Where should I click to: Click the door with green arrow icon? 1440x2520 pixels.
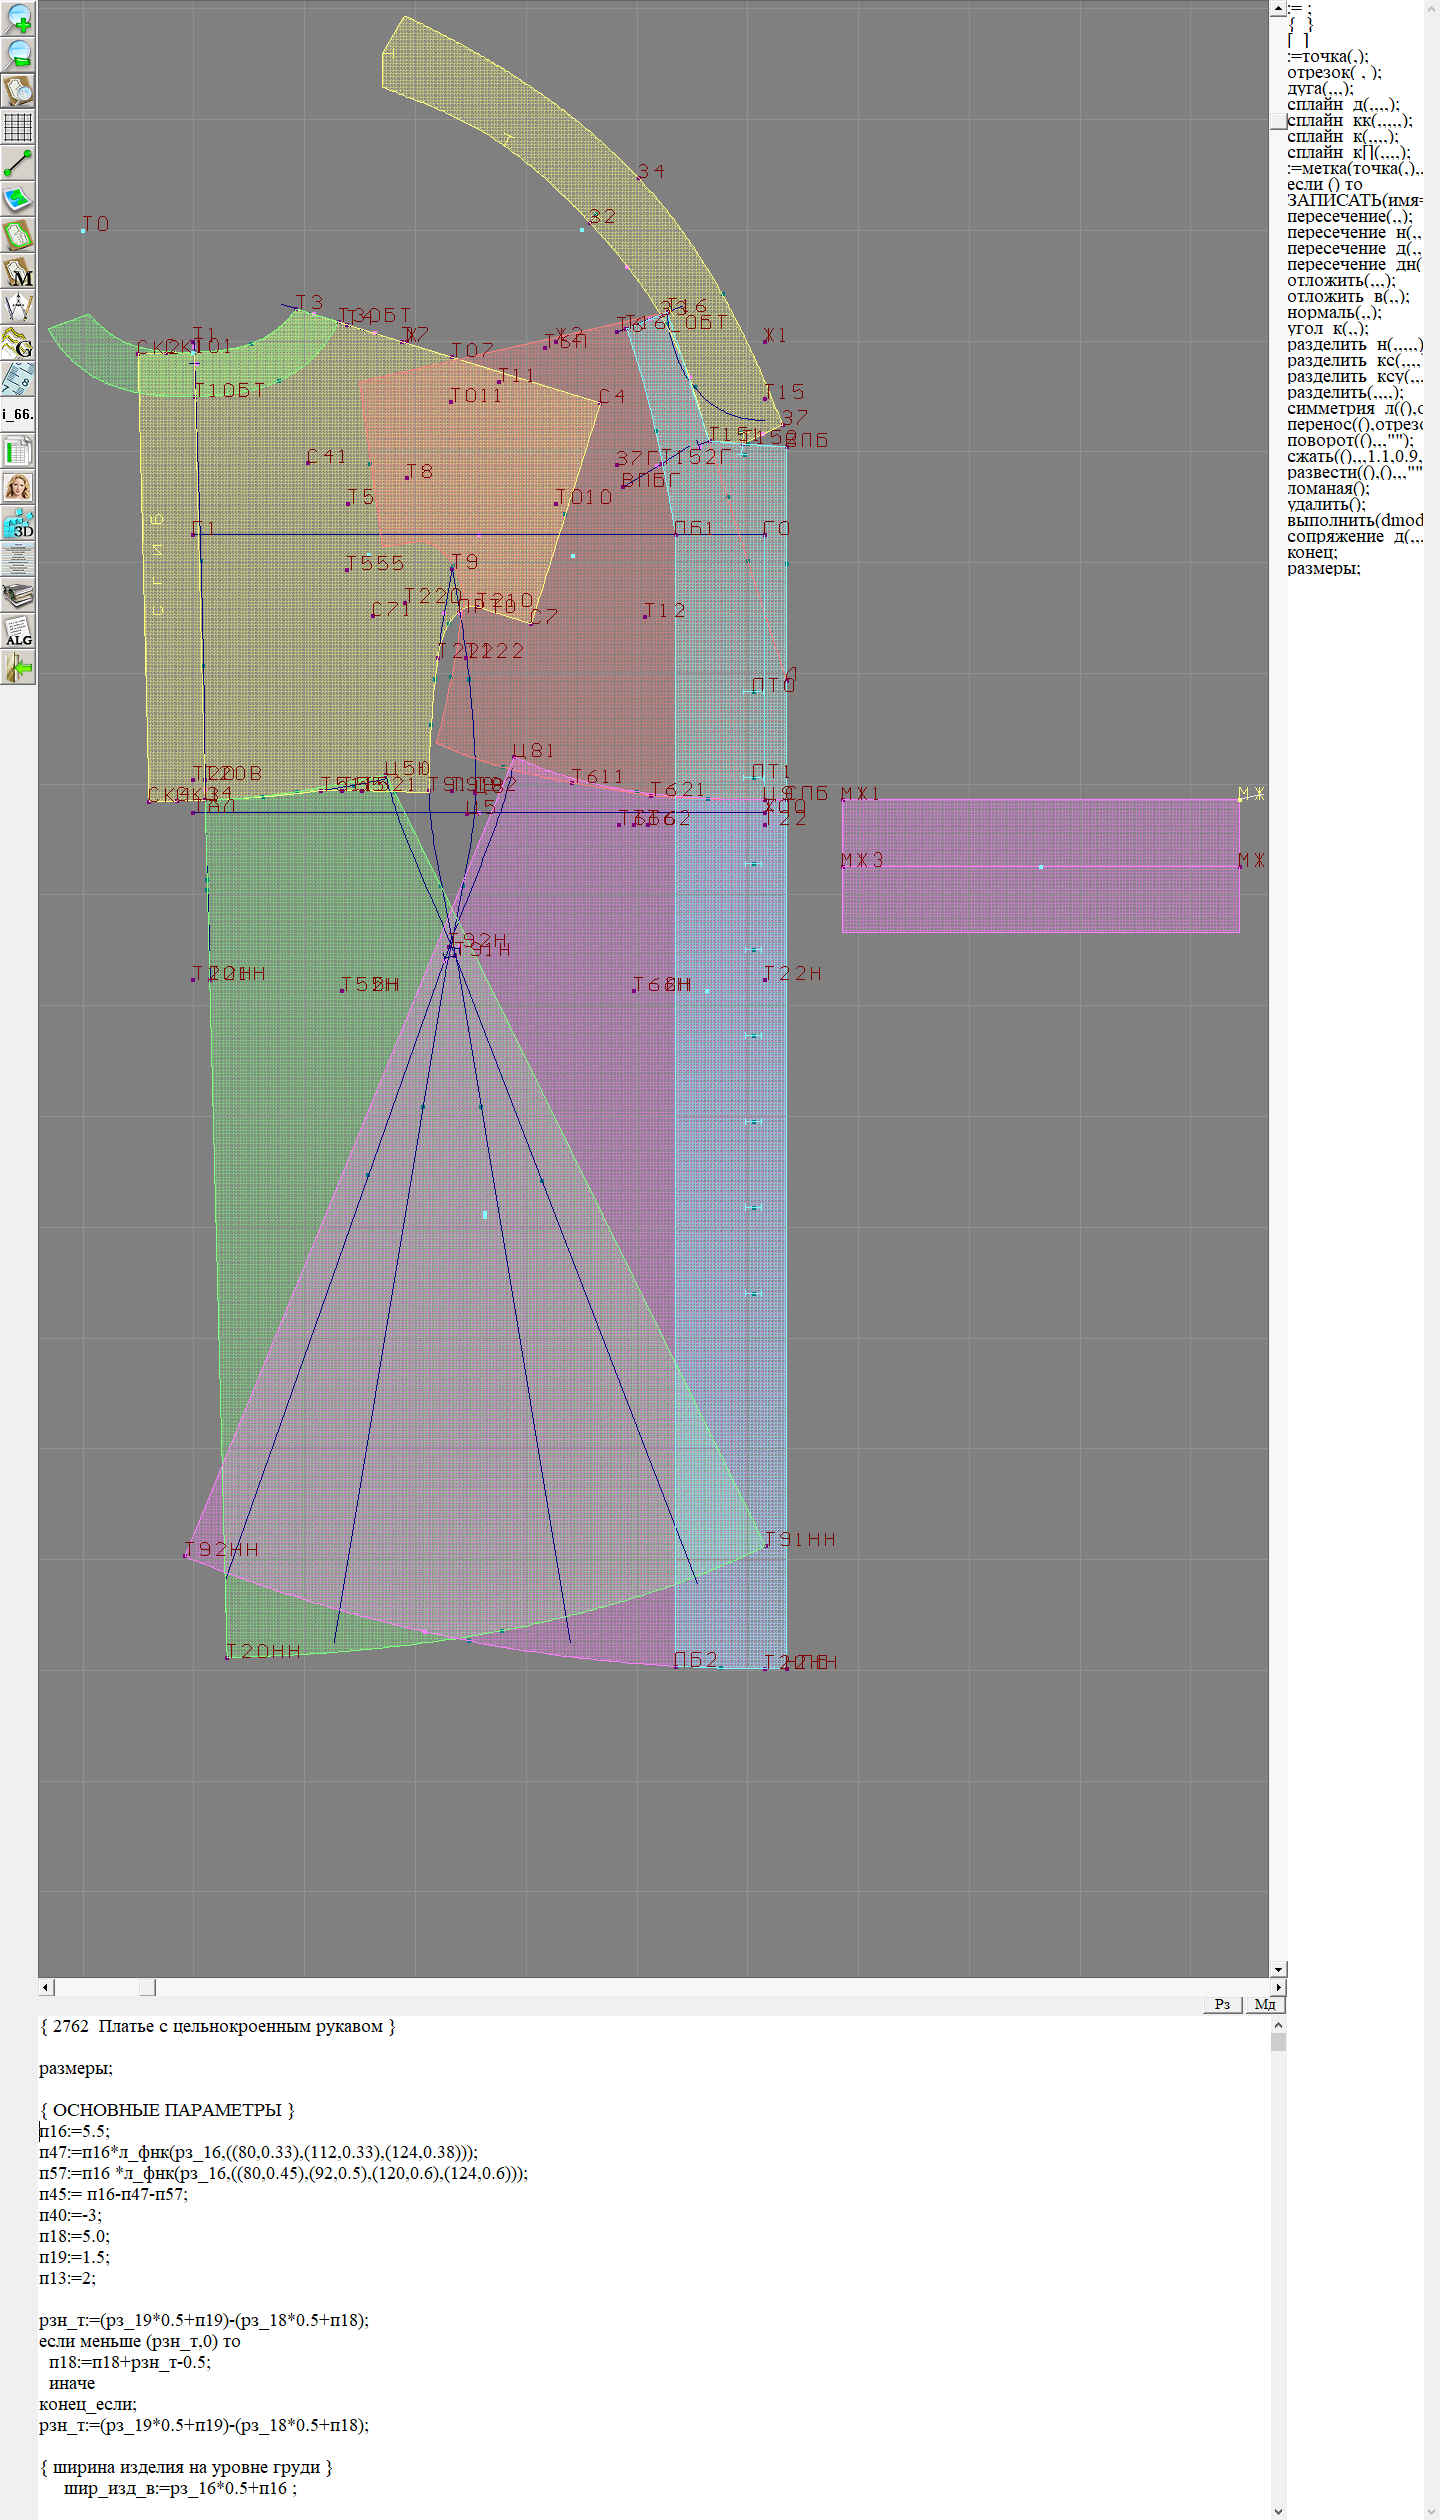[x=18, y=667]
